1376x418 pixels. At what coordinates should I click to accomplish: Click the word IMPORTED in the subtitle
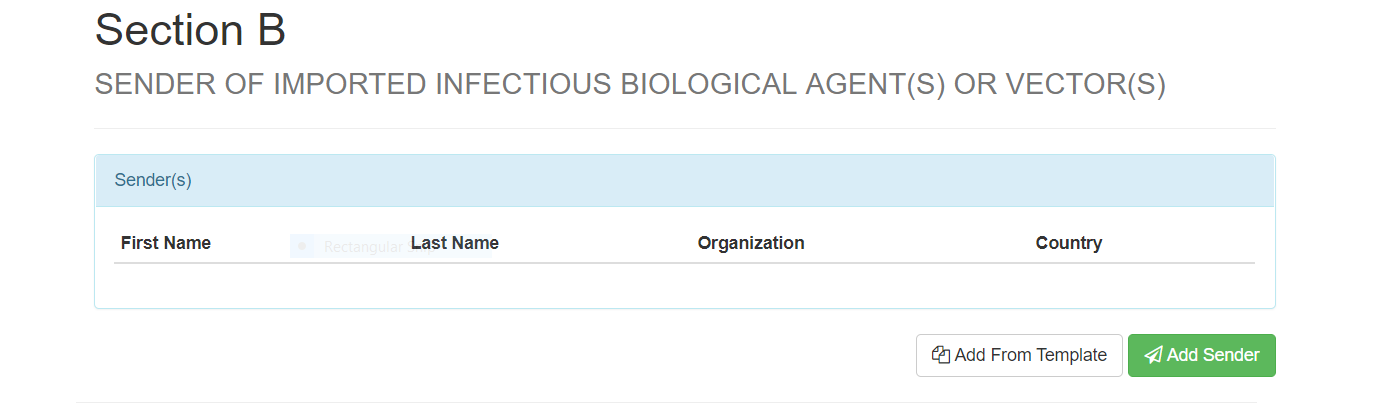point(350,85)
